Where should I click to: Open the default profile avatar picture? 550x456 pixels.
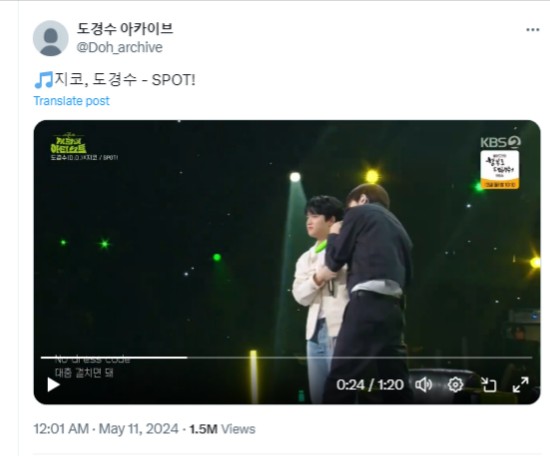click(x=51, y=38)
